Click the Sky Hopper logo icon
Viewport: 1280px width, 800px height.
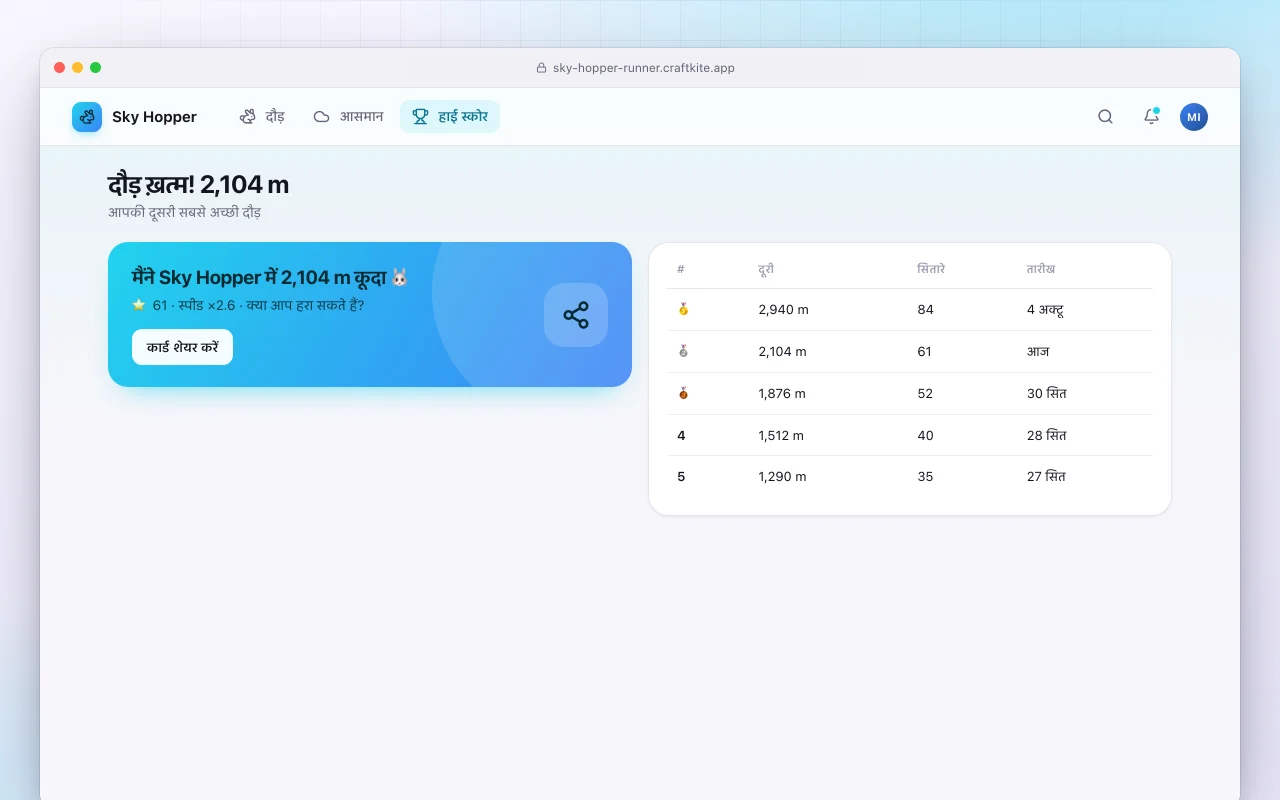87,117
